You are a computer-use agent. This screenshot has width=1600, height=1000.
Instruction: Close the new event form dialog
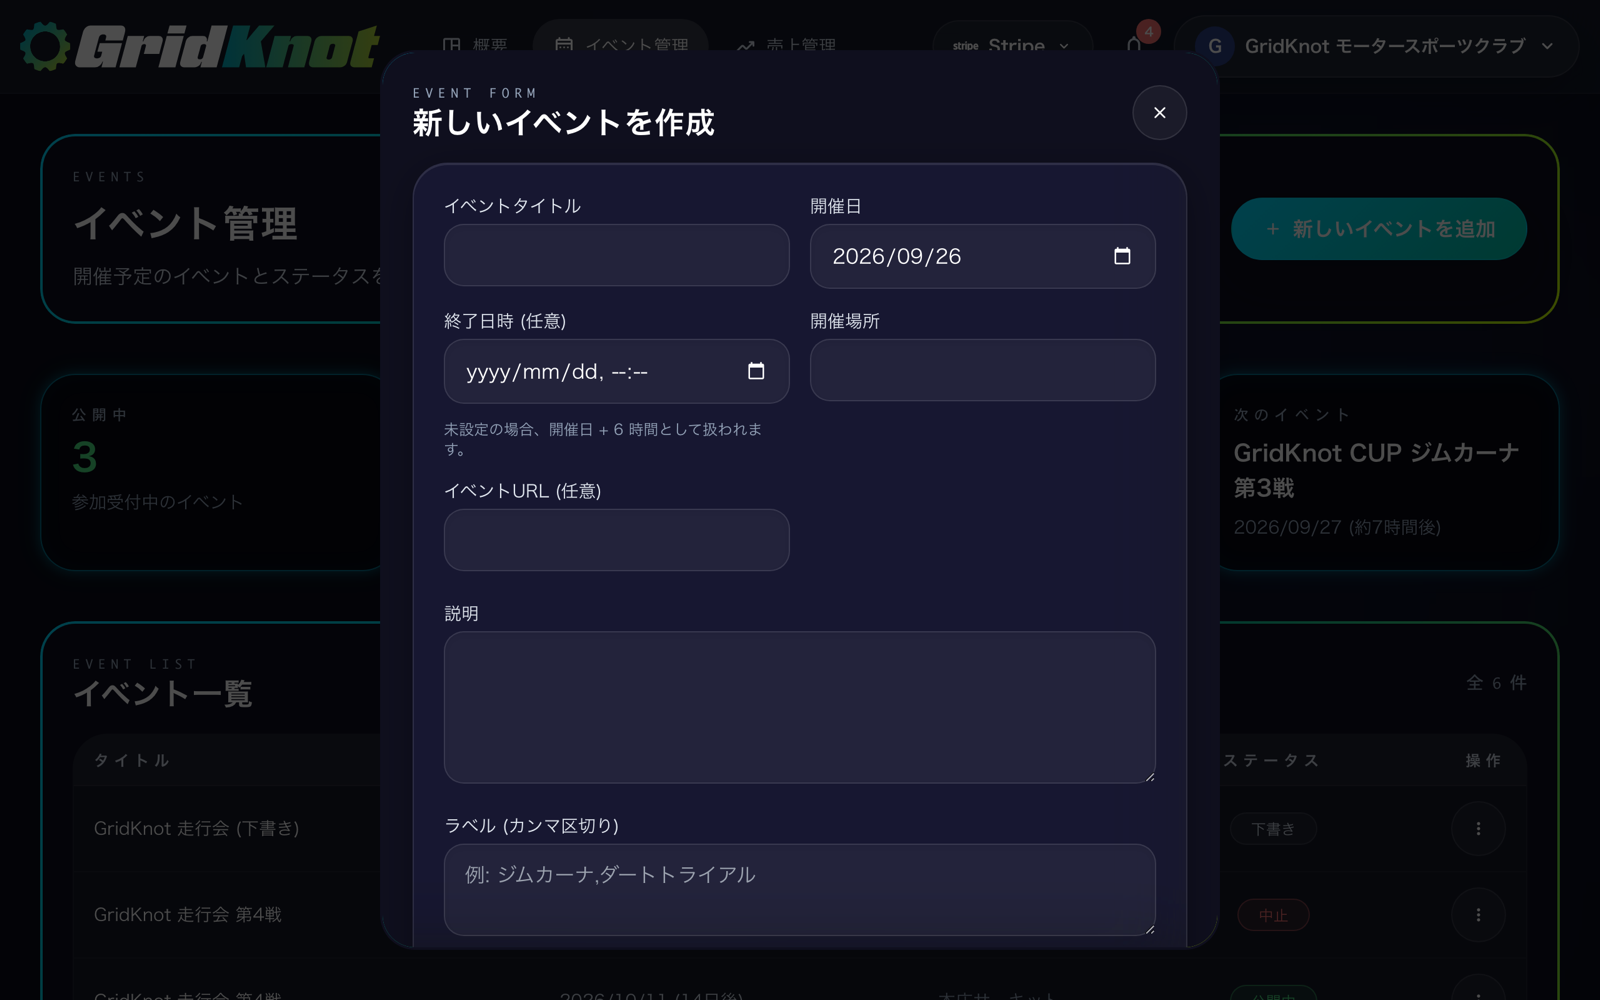pyautogui.click(x=1159, y=113)
